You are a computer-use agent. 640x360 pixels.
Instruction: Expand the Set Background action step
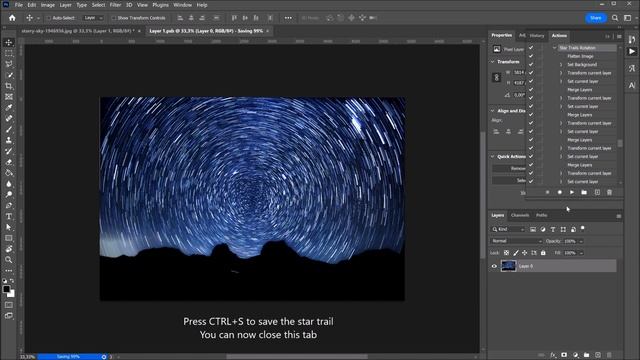click(561, 64)
